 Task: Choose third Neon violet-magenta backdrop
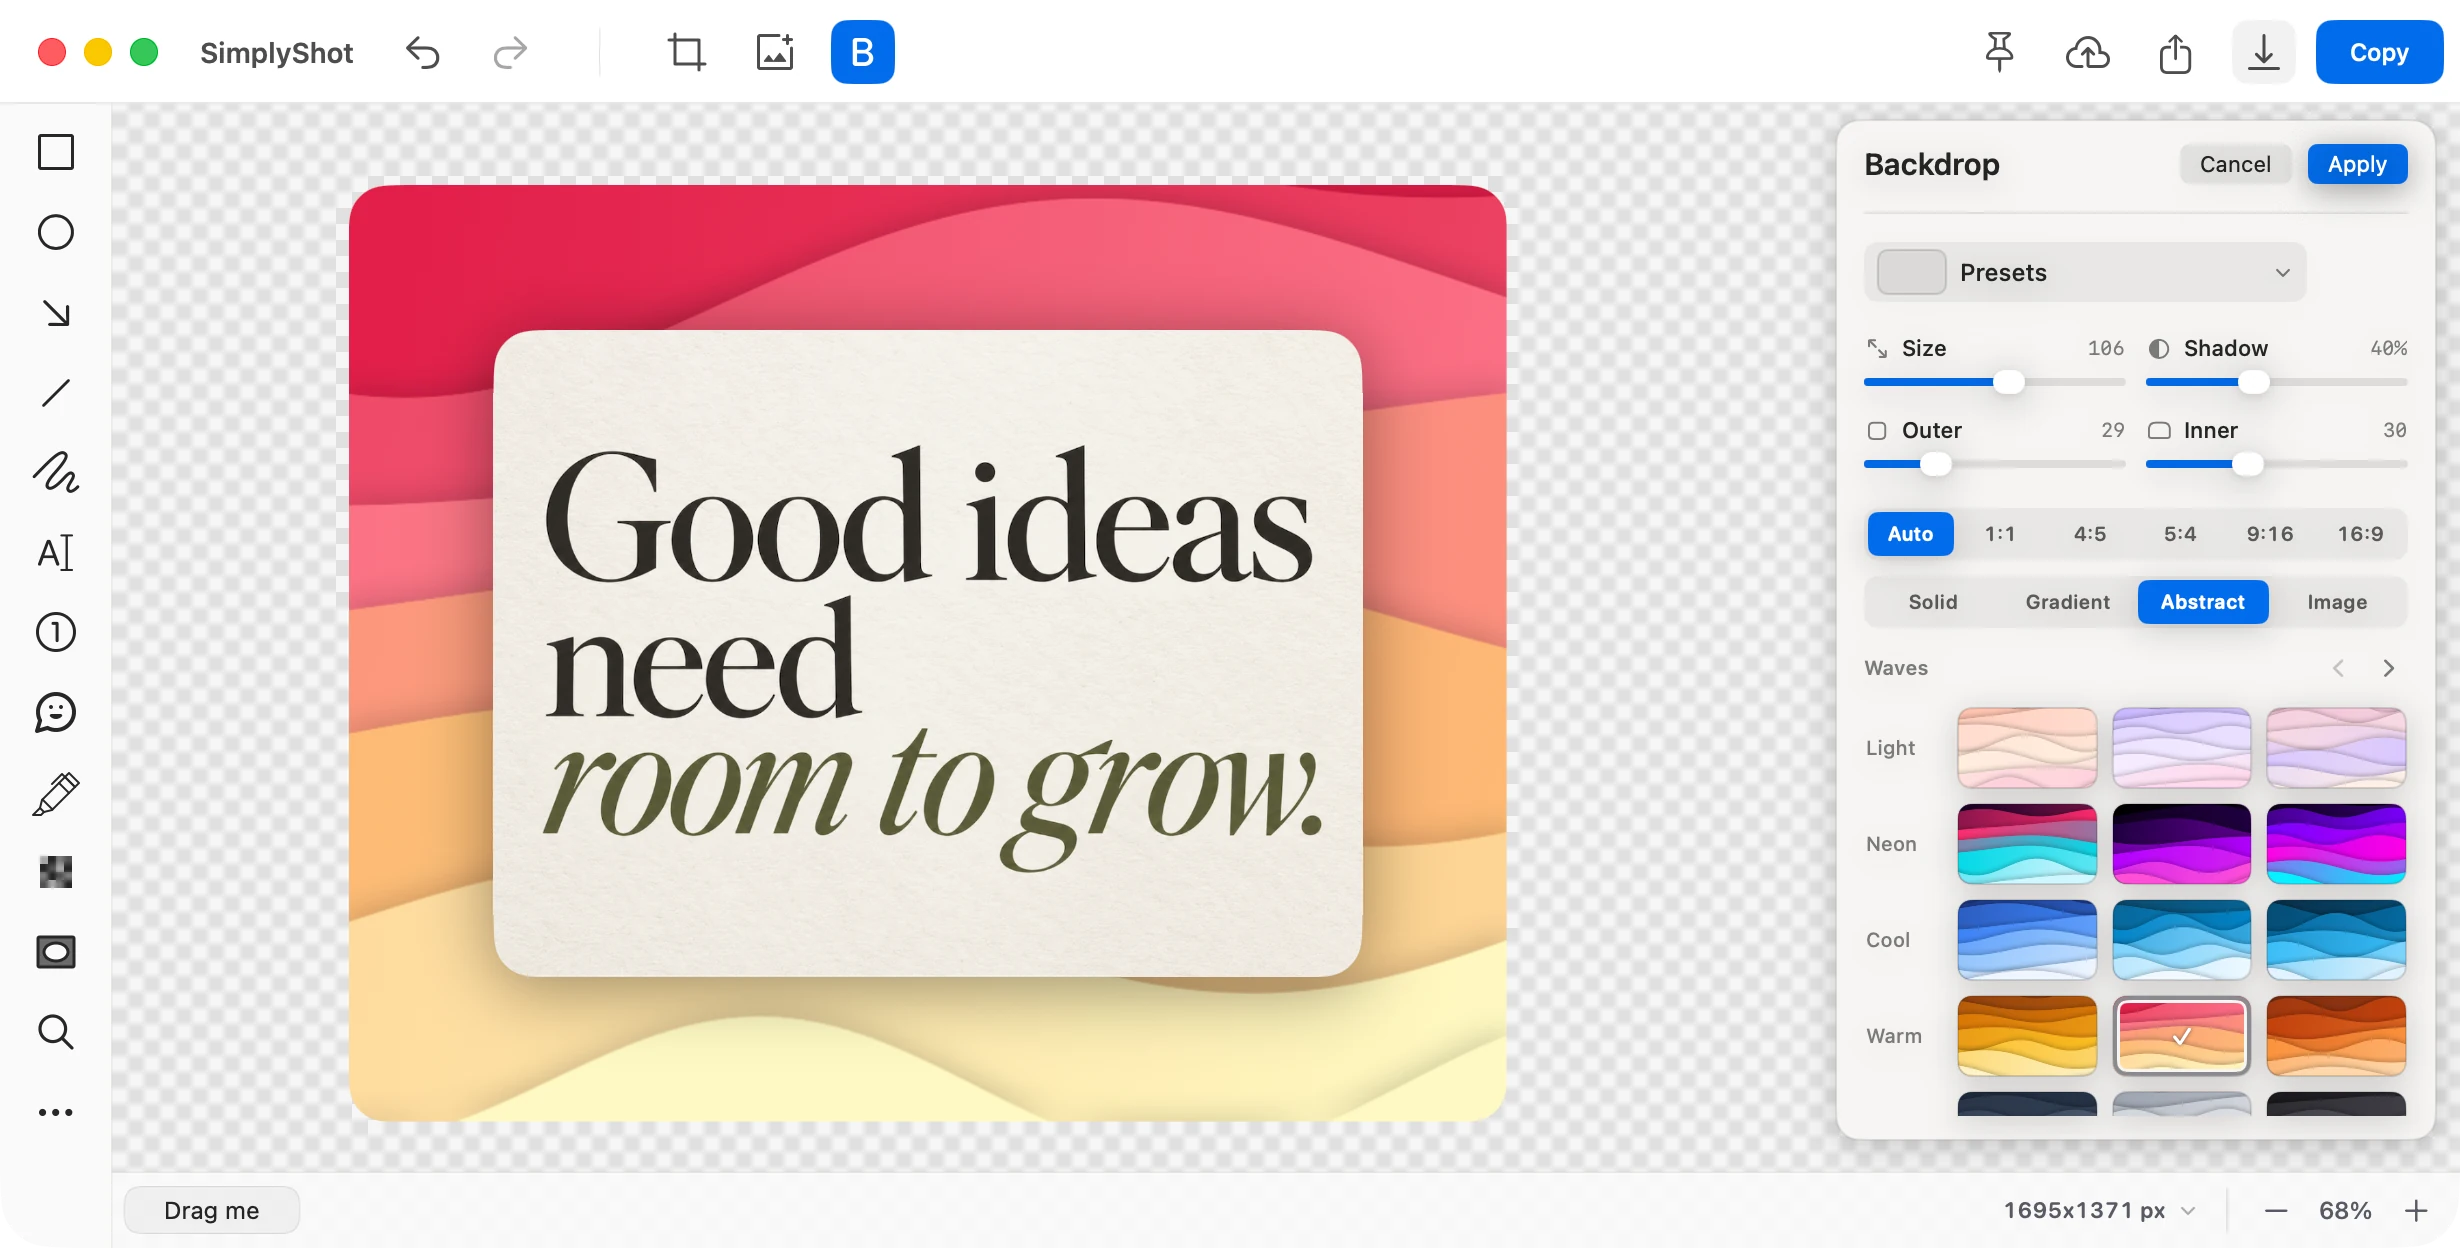point(2336,844)
